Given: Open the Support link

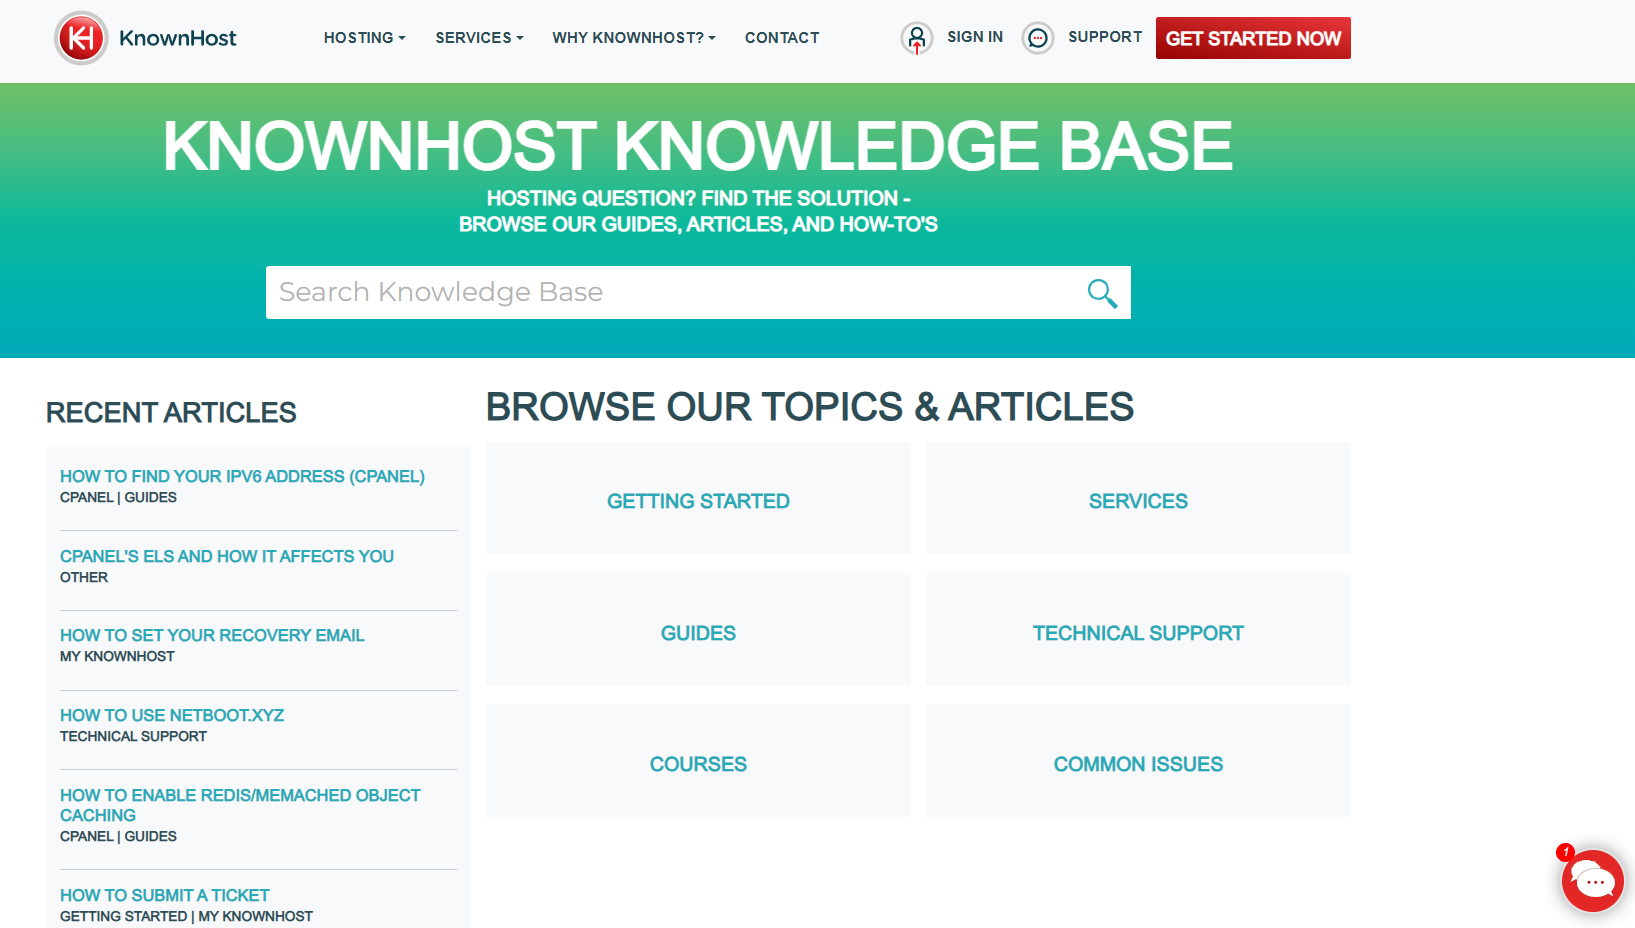Looking at the screenshot, I should [x=1105, y=37].
